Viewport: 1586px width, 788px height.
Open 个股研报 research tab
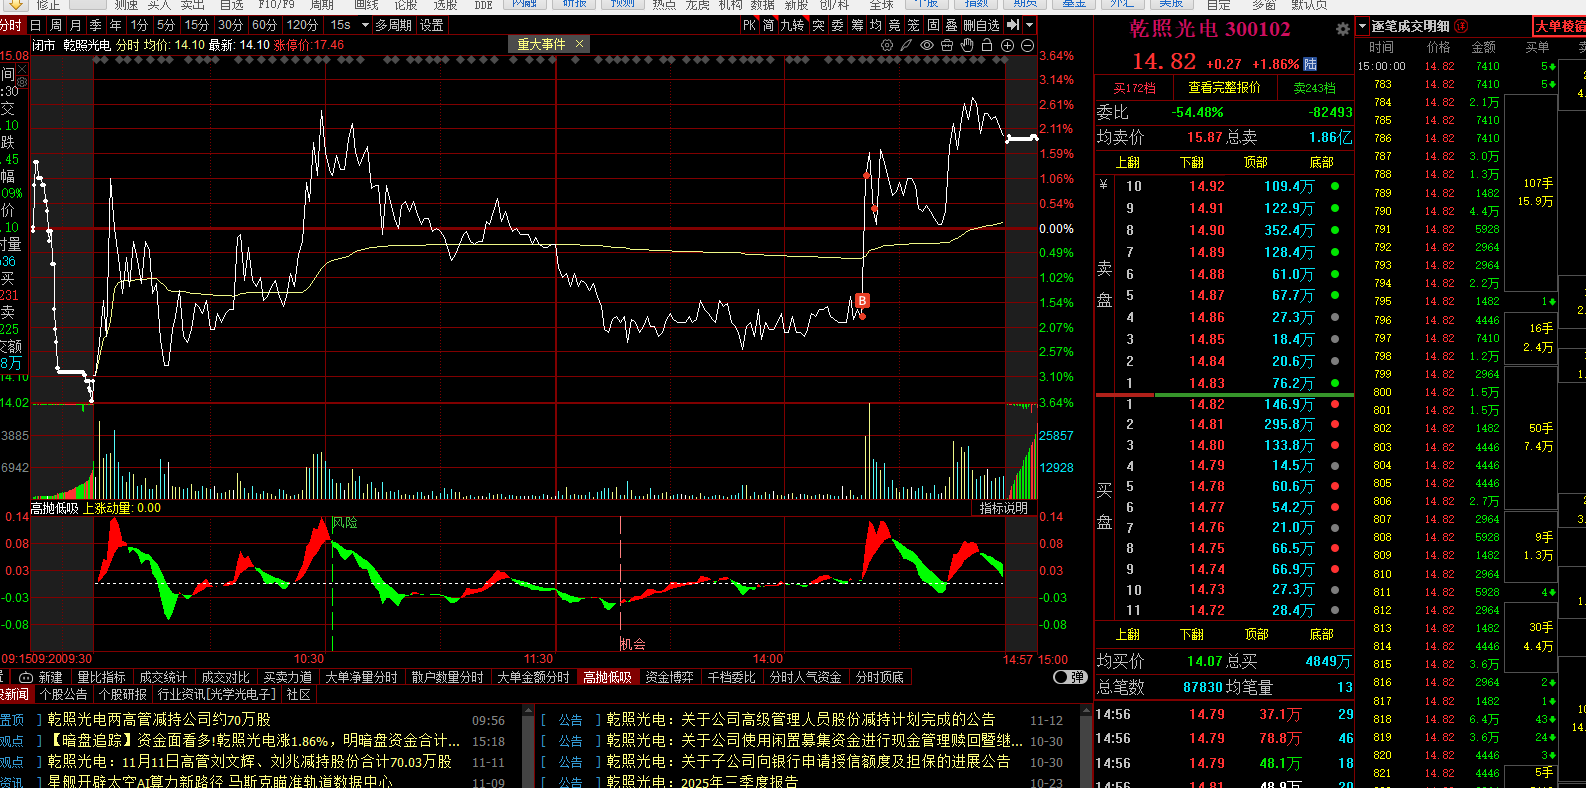[123, 694]
